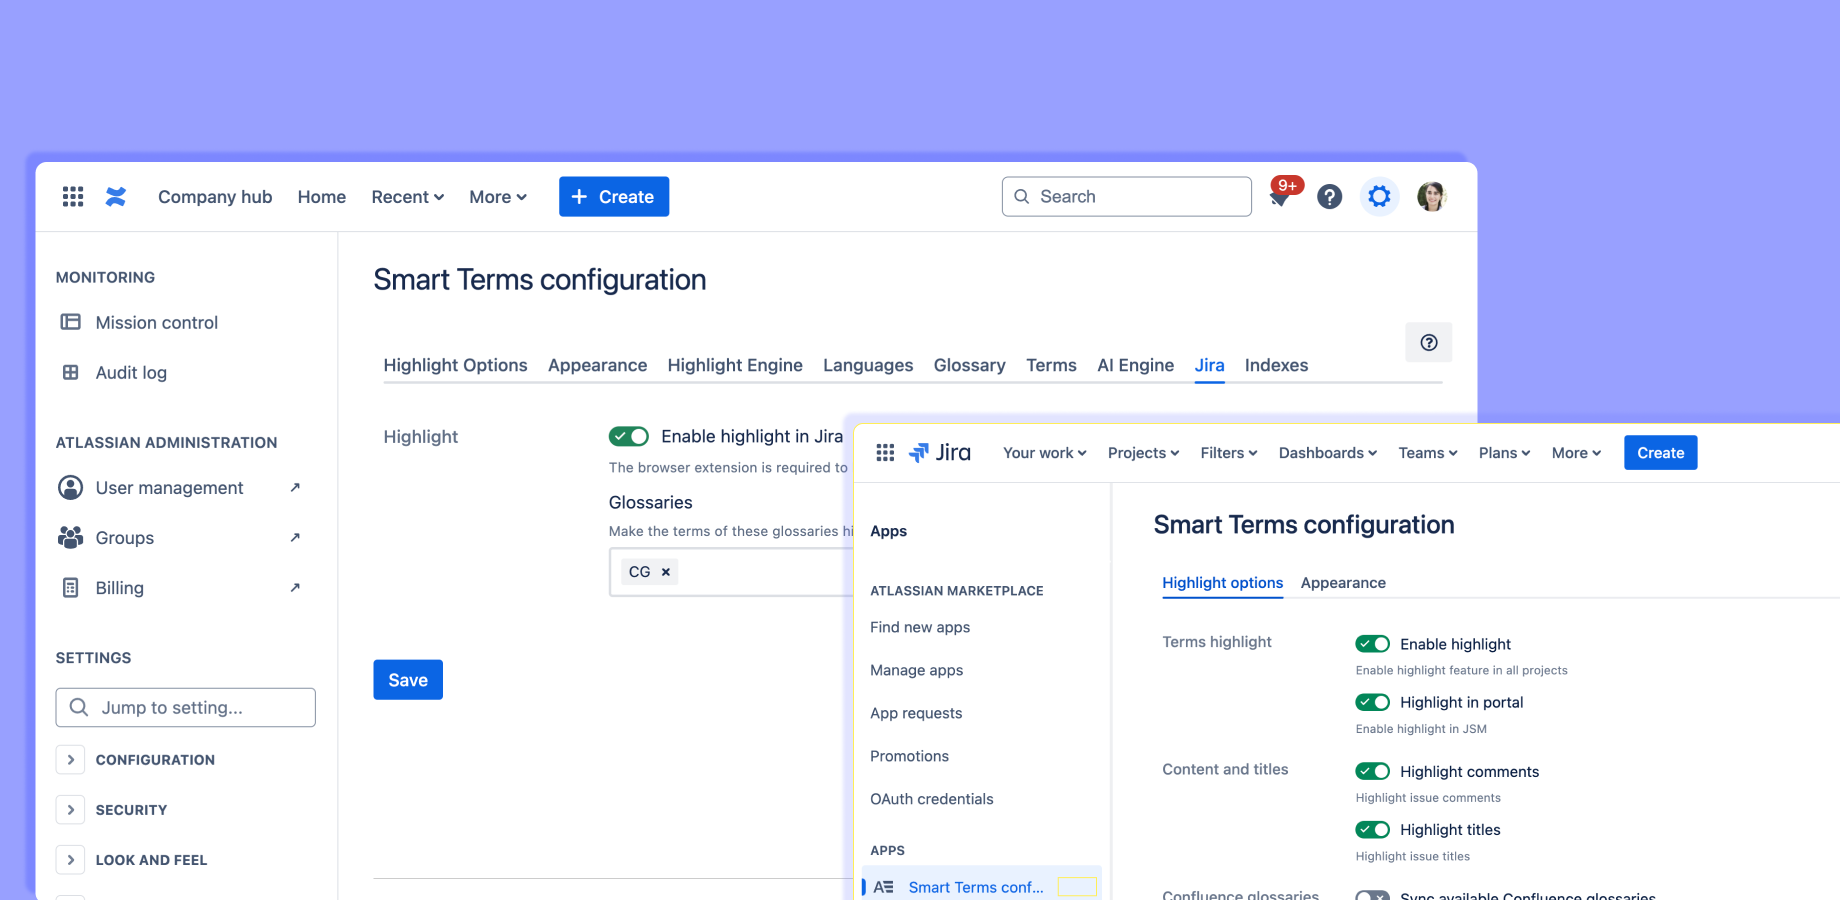Remove the CG glossary tag
Image resolution: width=1840 pixels, height=900 pixels.
[x=665, y=572]
